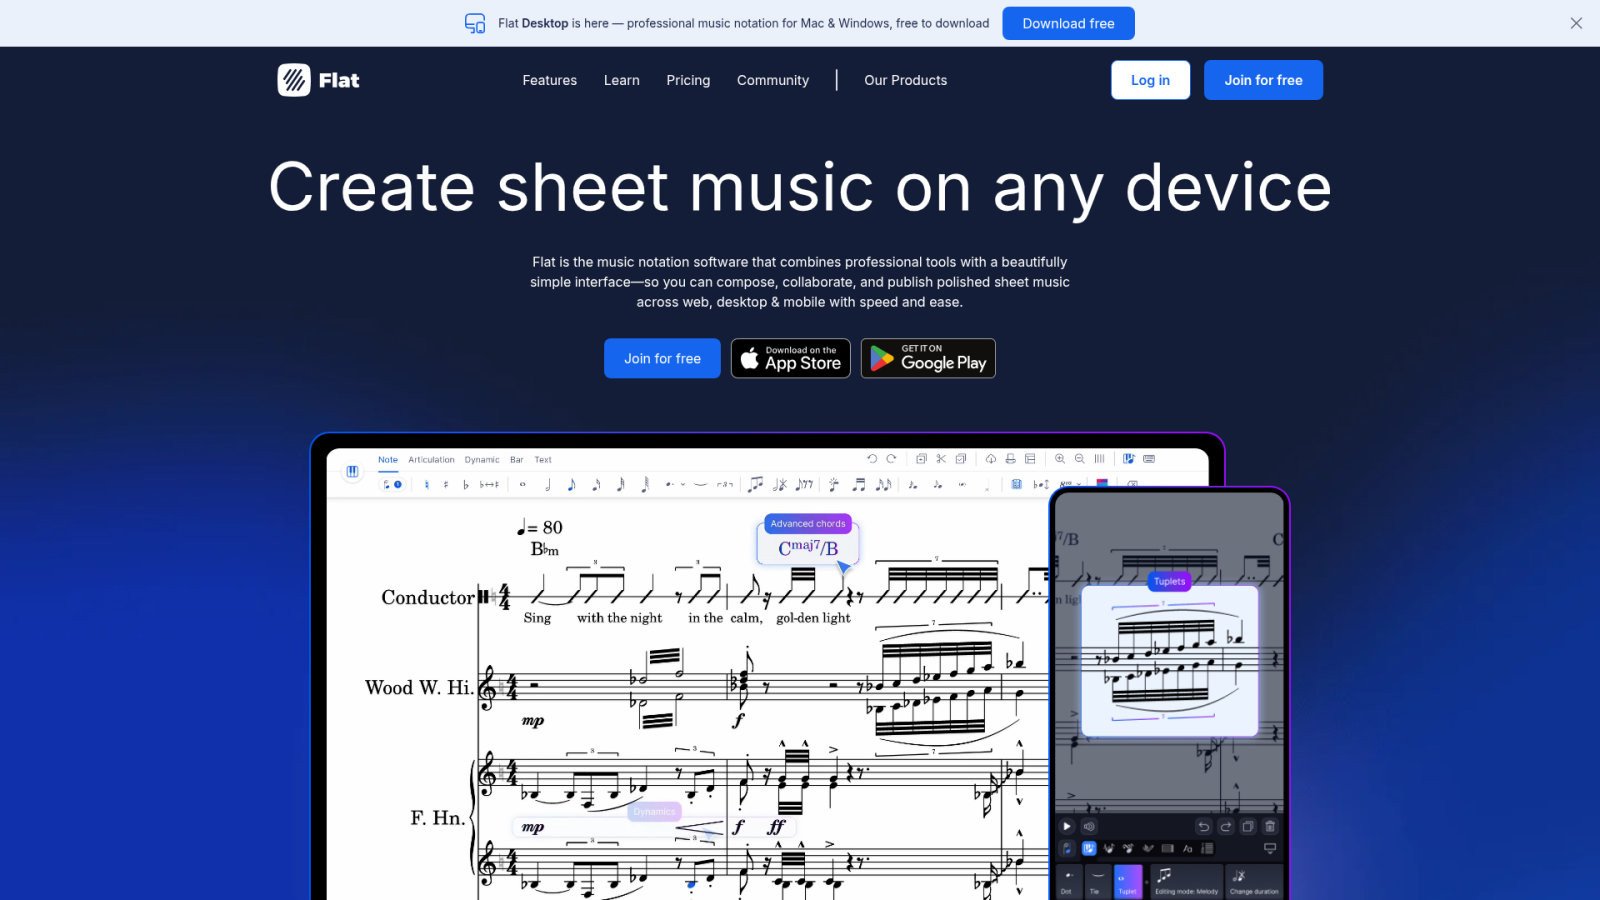Click the highlighted Tuplet button in the phone mockup
The width and height of the screenshot is (1600, 900).
pyautogui.click(x=1127, y=882)
